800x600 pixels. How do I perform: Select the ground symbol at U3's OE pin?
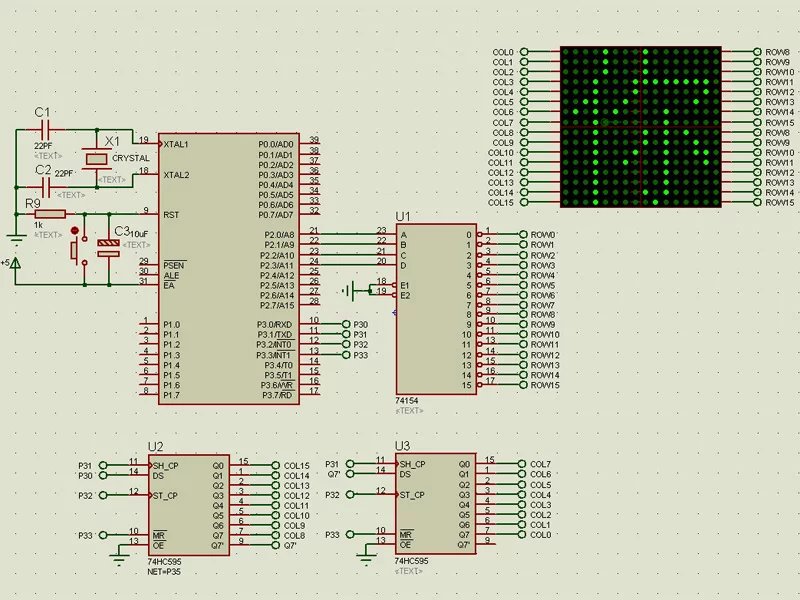click(x=366, y=560)
